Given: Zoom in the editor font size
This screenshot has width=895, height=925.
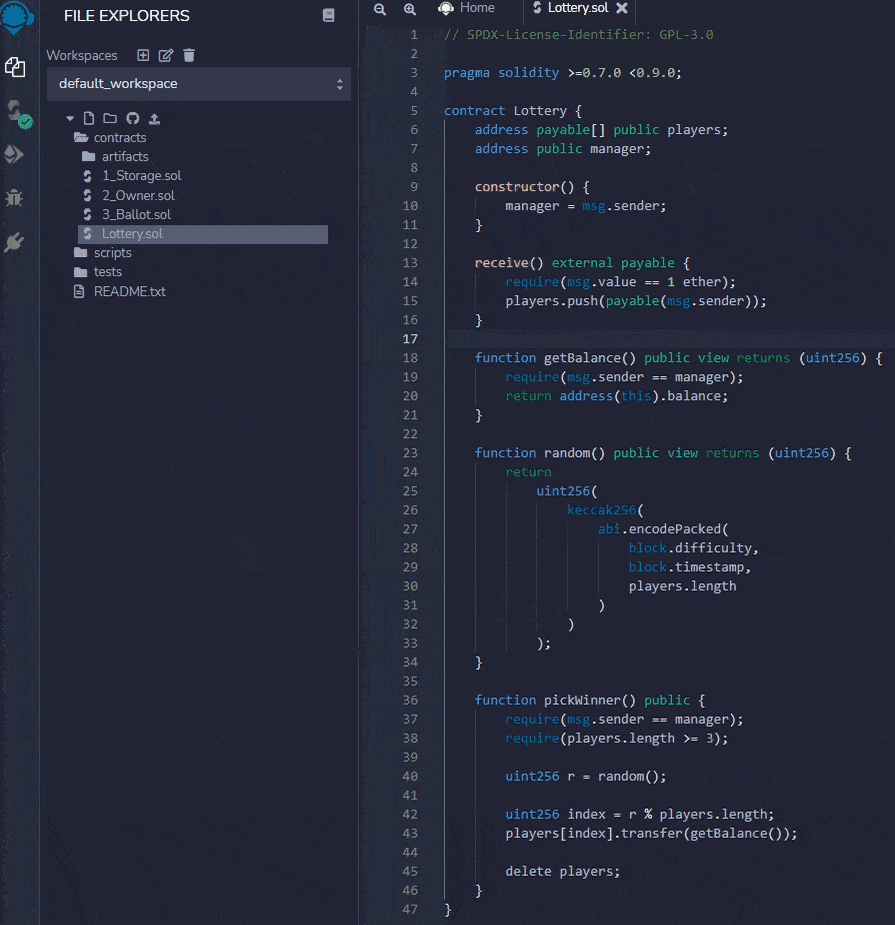Looking at the screenshot, I should point(410,8).
